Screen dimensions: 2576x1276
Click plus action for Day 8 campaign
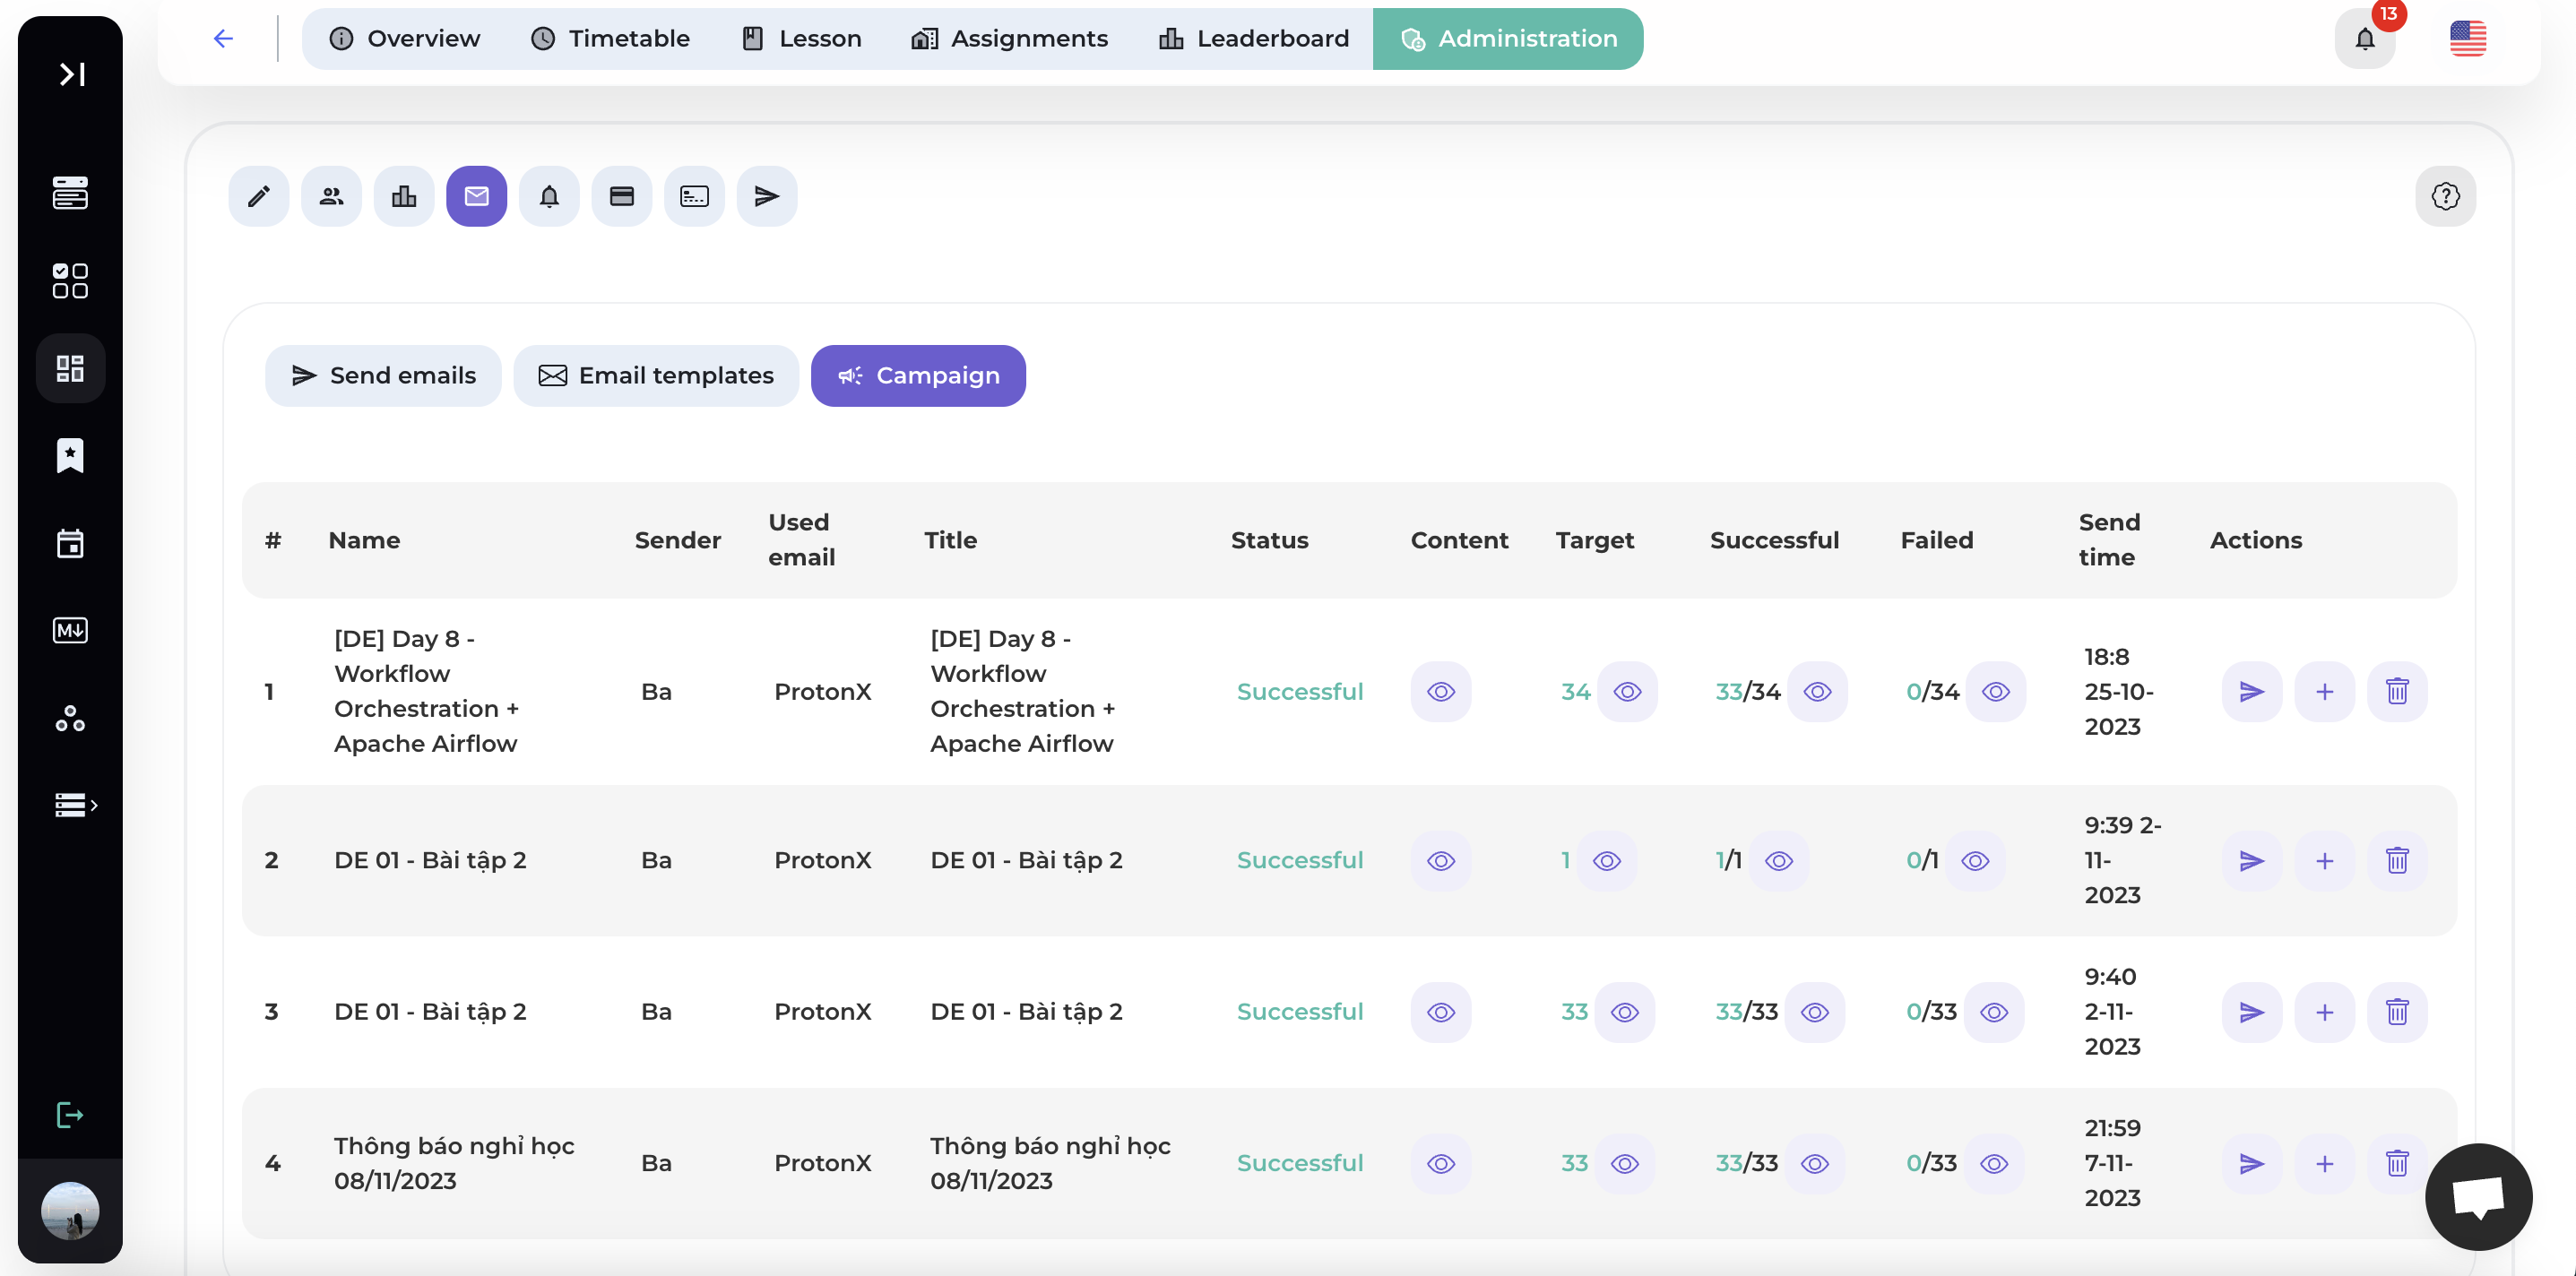coord(2324,691)
